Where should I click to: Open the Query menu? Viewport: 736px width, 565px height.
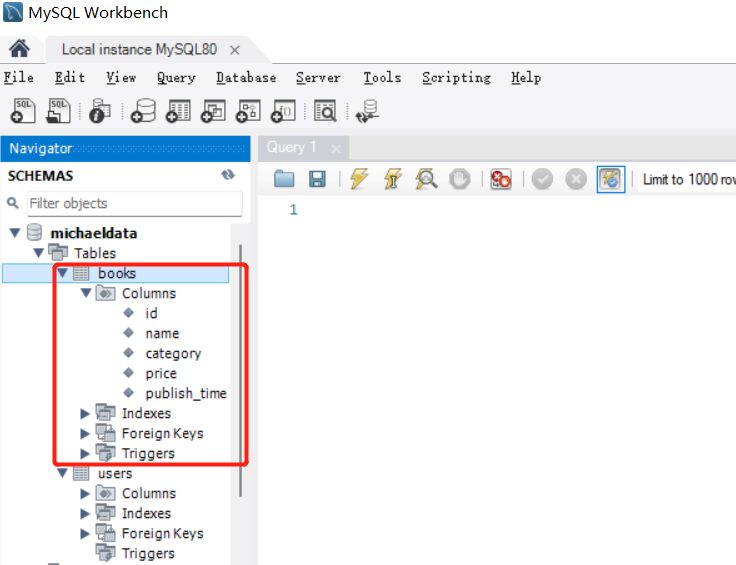coord(176,77)
